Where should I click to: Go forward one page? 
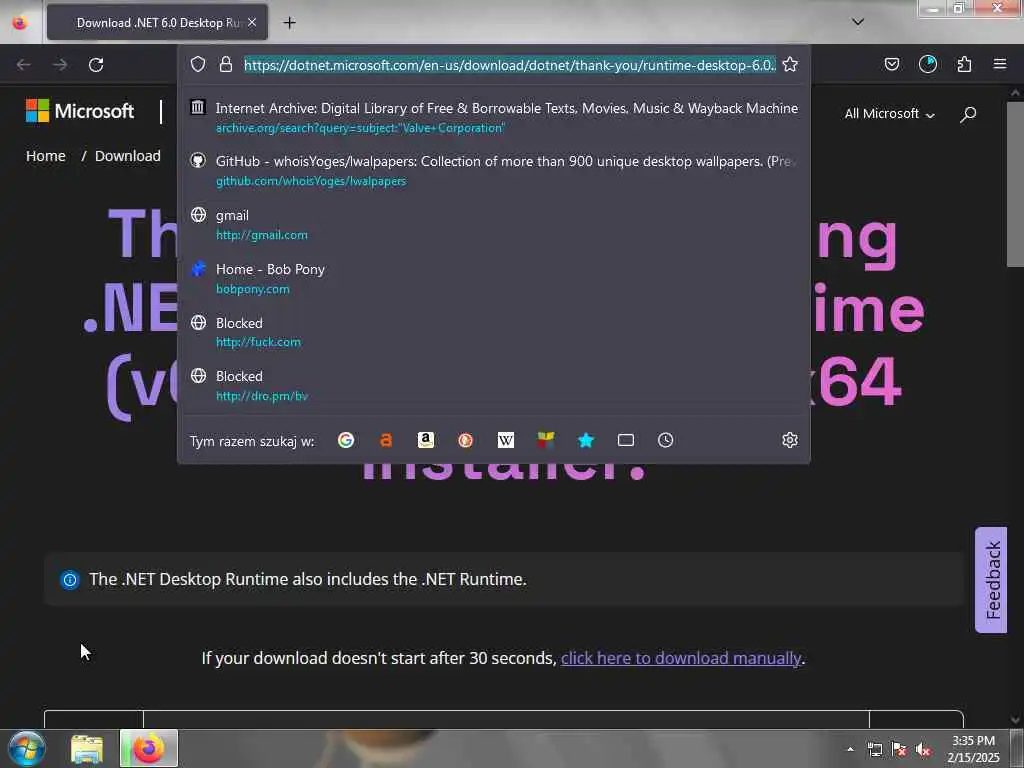tap(60, 65)
